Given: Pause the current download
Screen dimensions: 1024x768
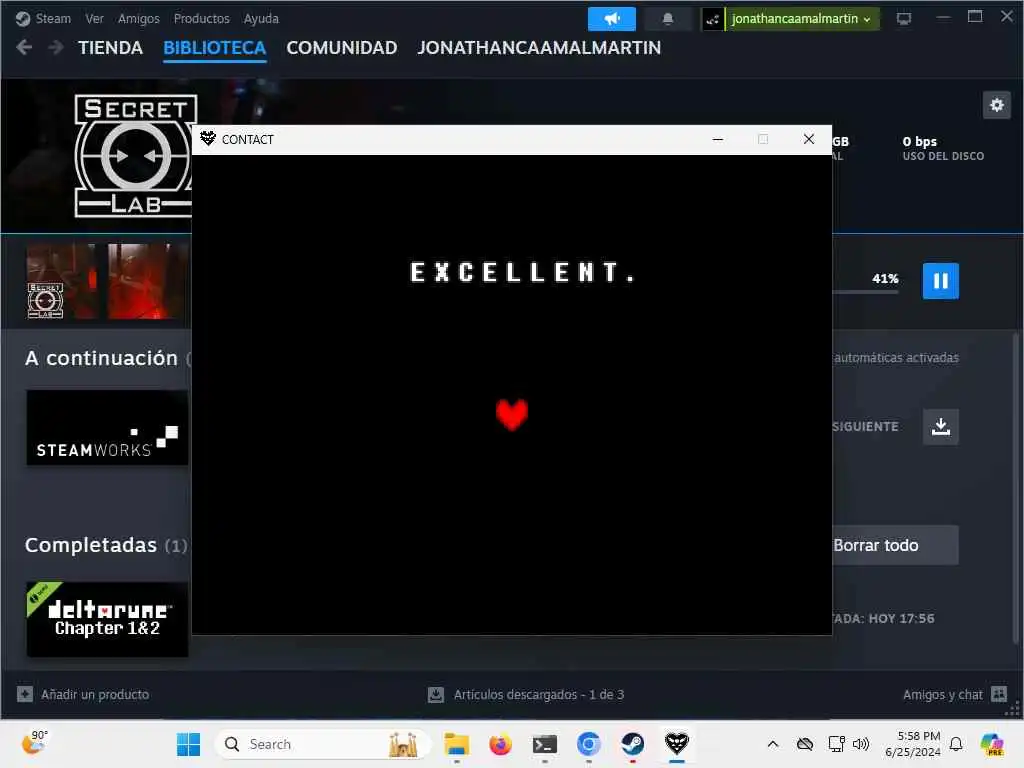Looking at the screenshot, I should click(x=940, y=281).
